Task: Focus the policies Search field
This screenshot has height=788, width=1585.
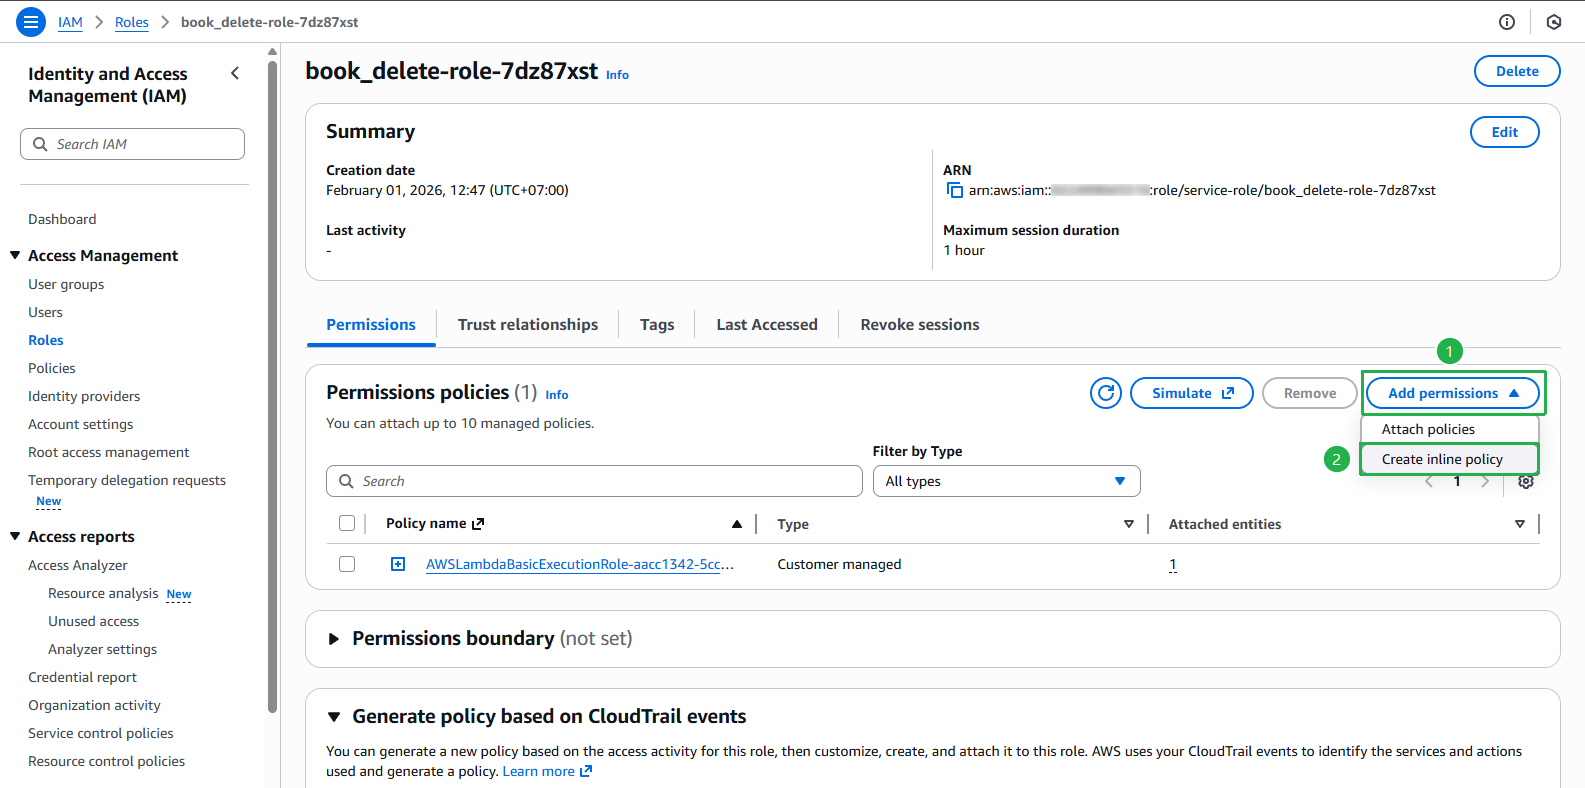Action: pyautogui.click(x=594, y=481)
